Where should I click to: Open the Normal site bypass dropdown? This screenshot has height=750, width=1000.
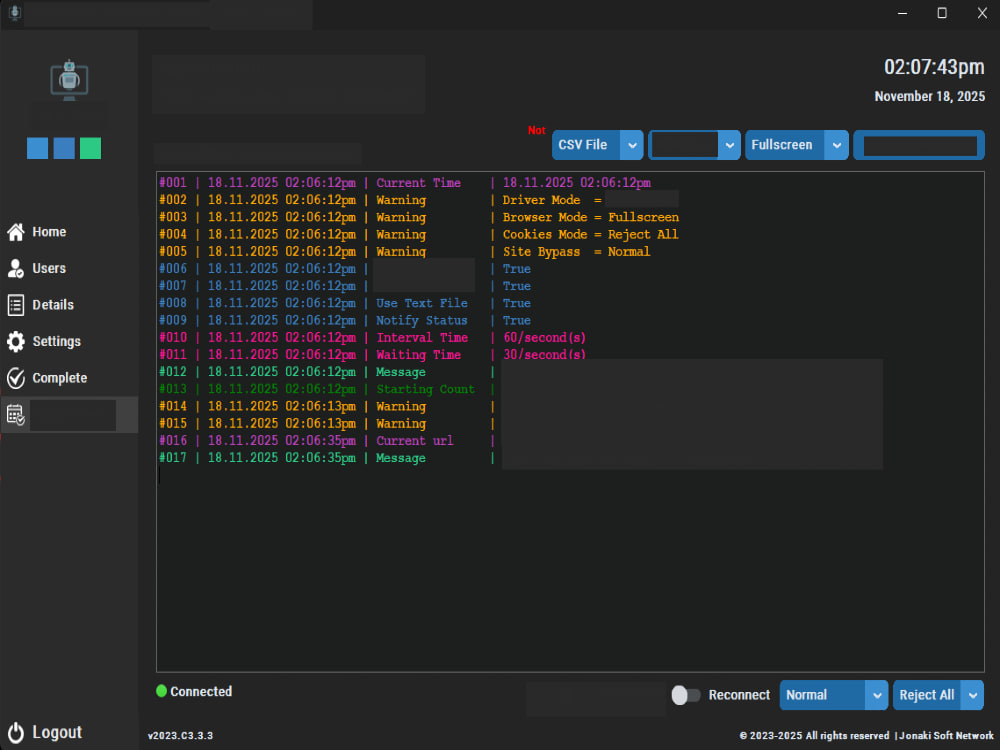pyautogui.click(x=834, y=695)
